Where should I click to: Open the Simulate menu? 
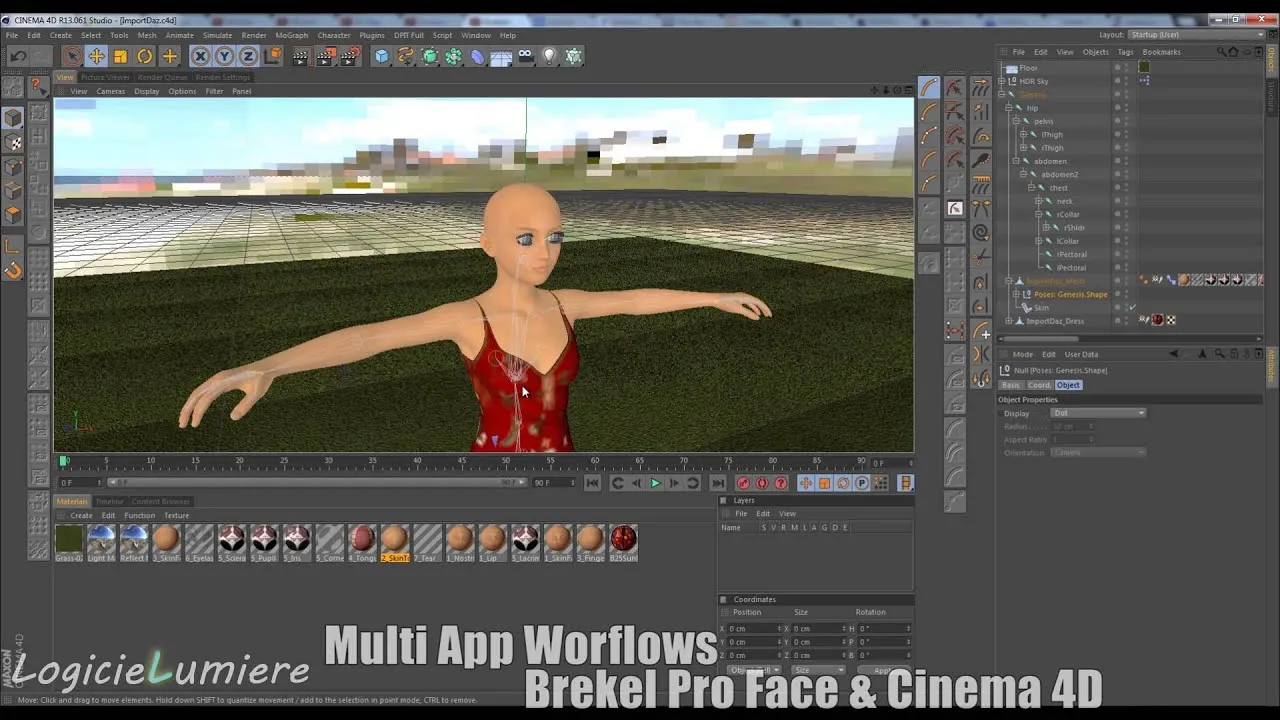click(x=217, y=35)
